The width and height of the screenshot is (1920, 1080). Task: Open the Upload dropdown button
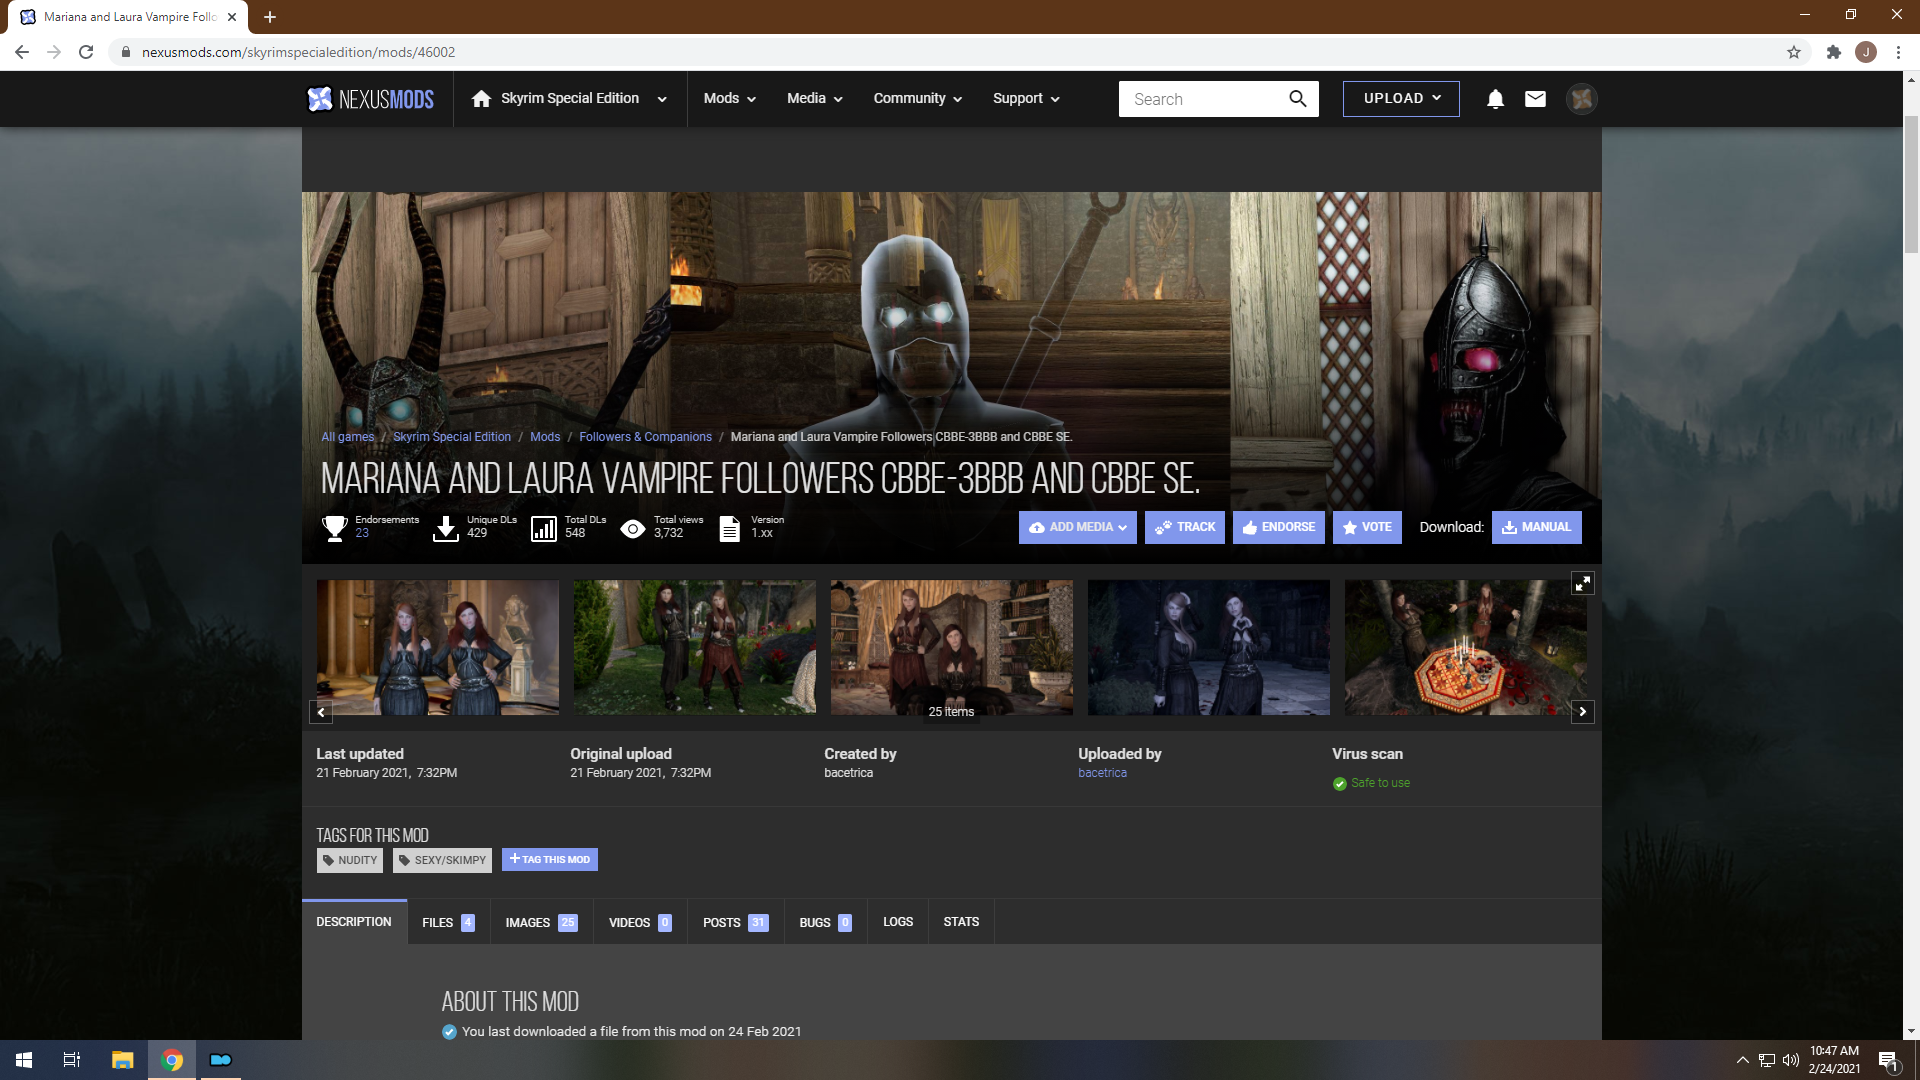point(1401,99)
